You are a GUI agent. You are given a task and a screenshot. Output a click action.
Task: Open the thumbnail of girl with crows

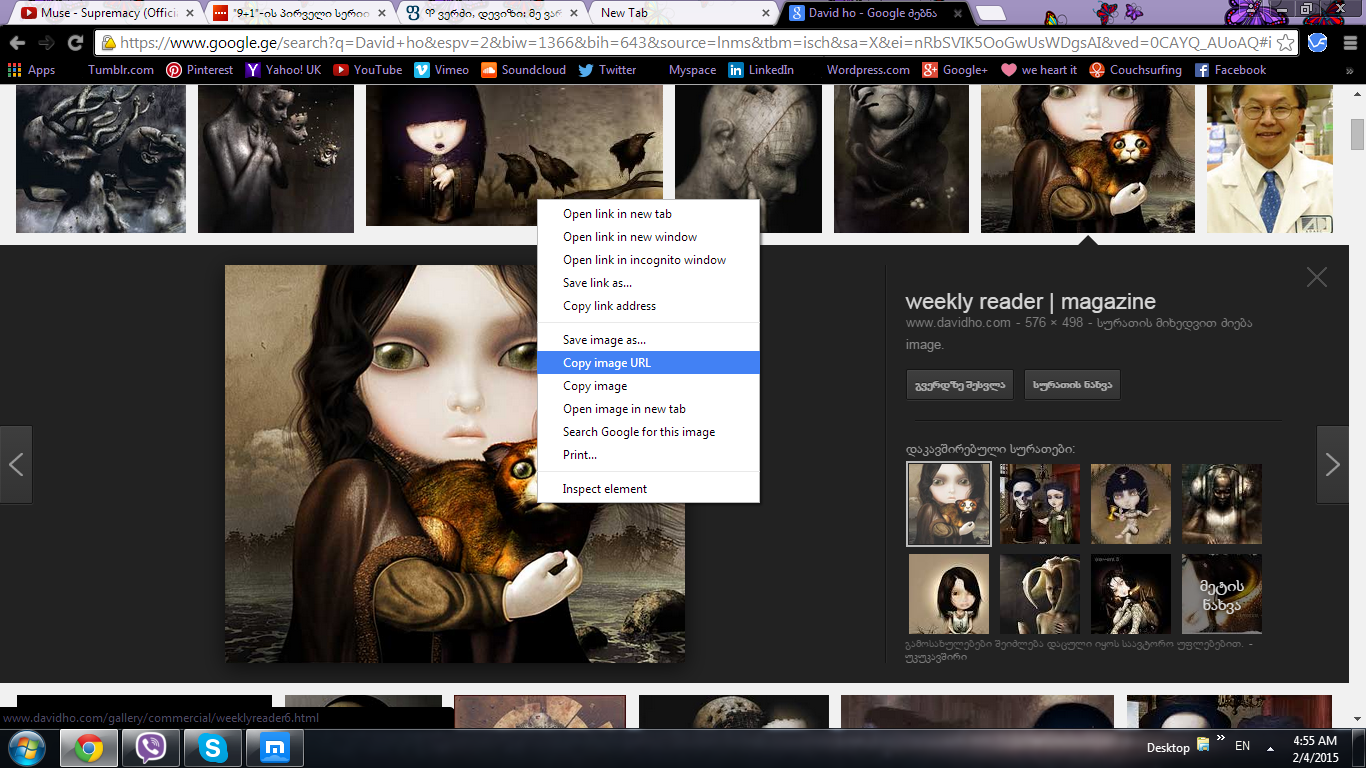514,155
